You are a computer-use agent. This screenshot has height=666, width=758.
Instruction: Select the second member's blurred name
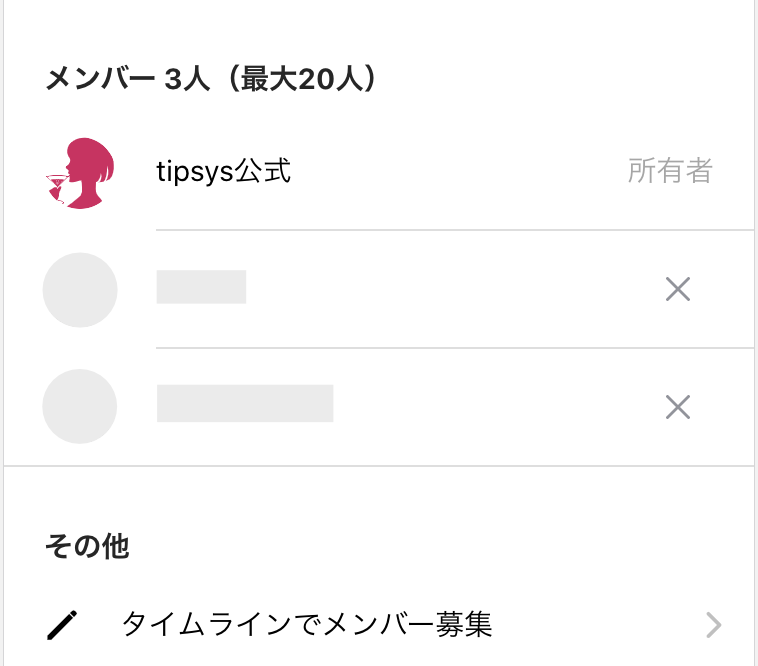point(201,287)
